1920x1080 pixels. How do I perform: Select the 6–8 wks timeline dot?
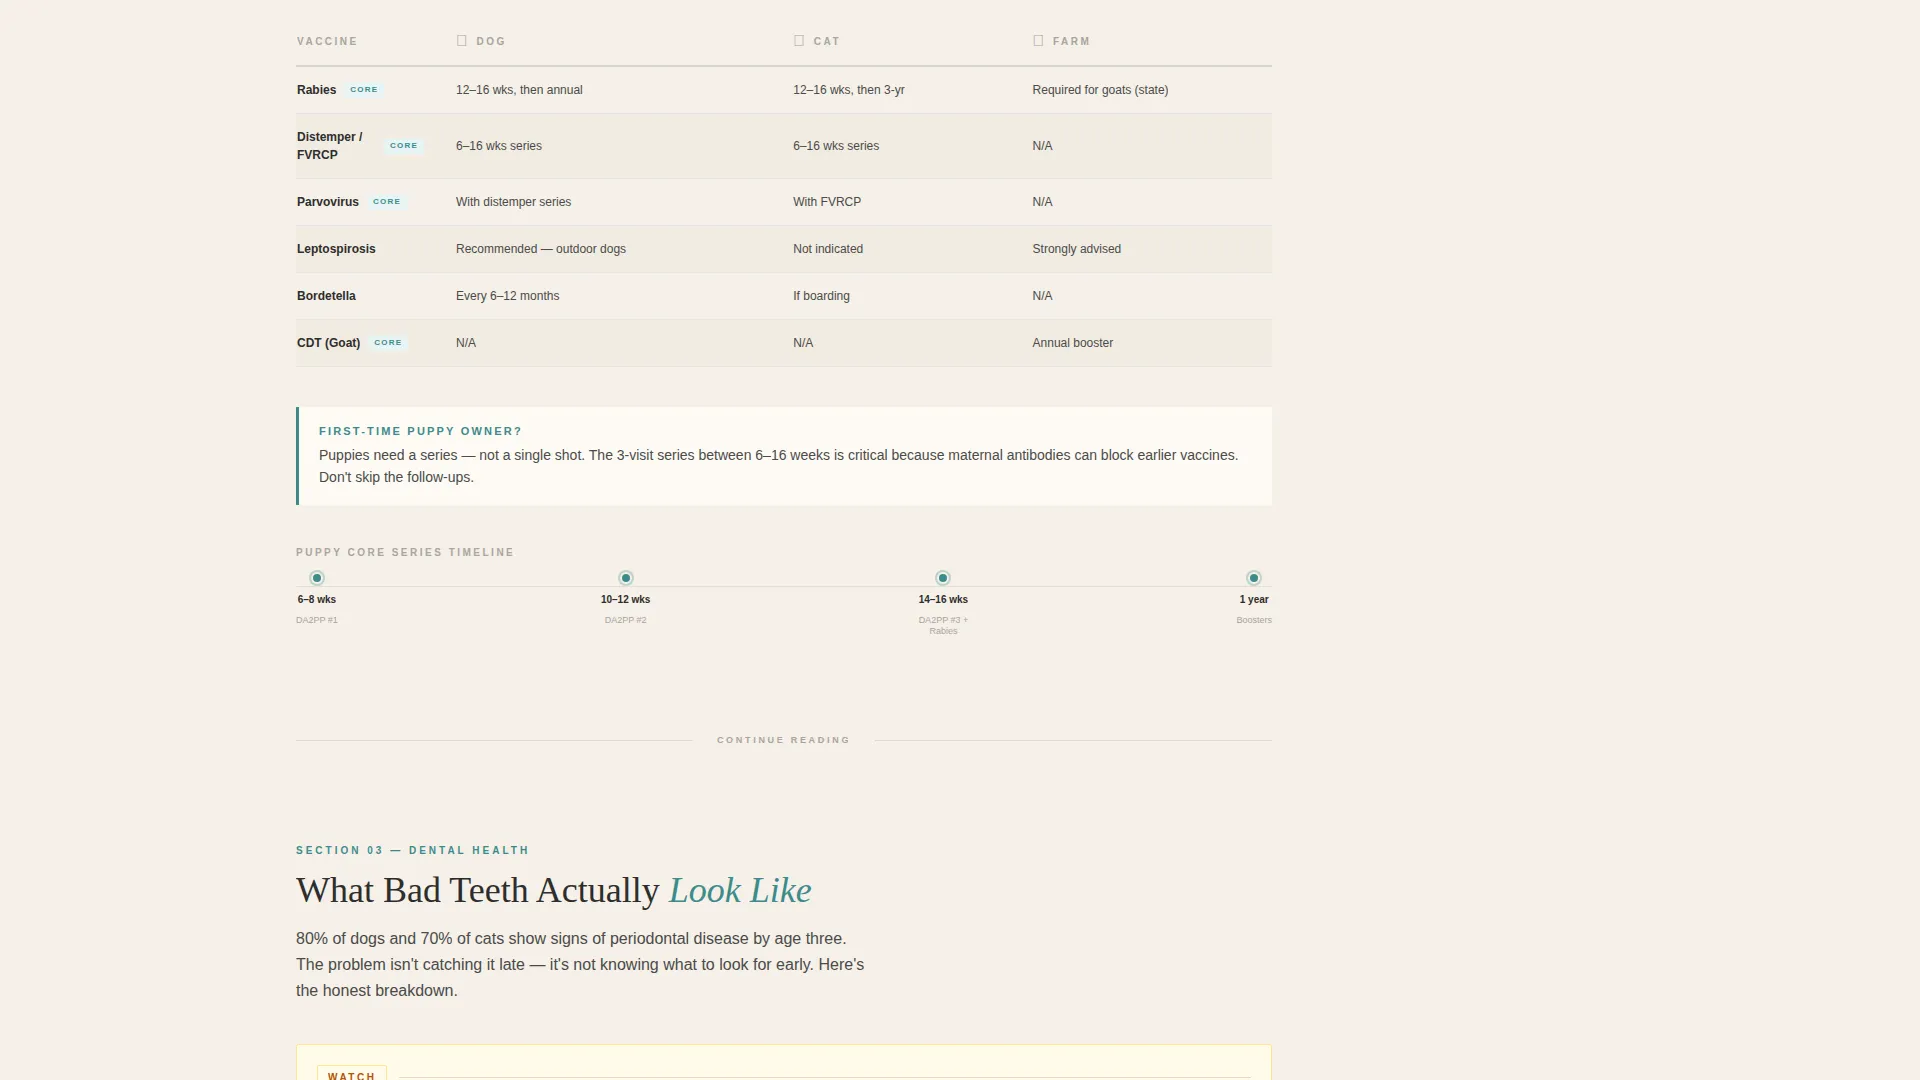[x=317, y=578]
